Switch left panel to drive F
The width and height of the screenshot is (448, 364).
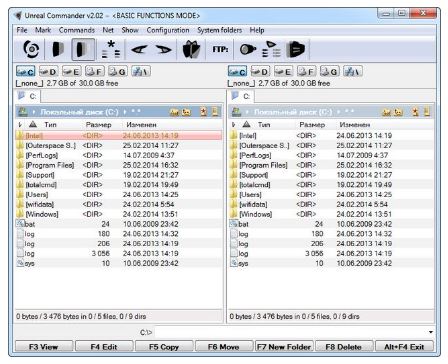(95, 71)
